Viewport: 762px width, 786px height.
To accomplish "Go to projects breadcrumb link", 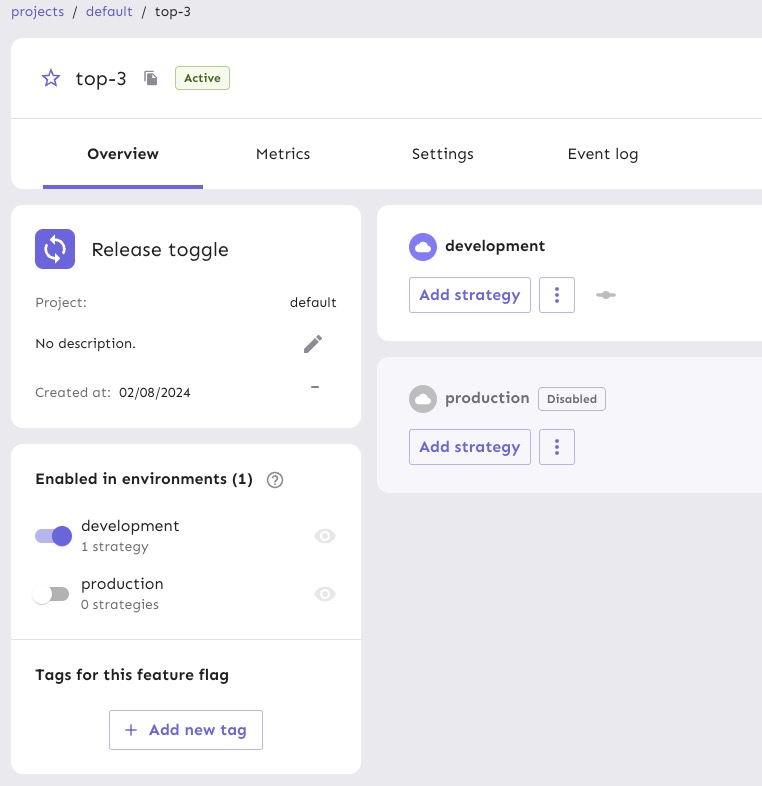I will coord(37,12).
